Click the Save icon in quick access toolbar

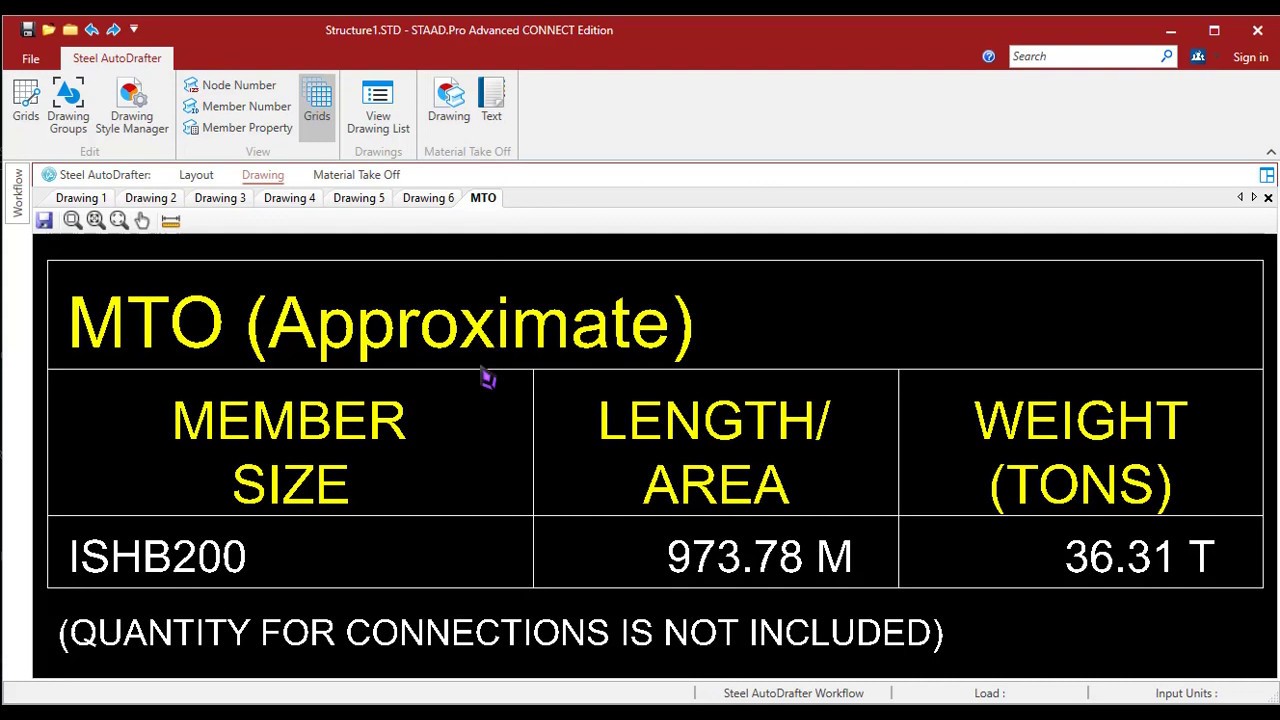[27, 30]
